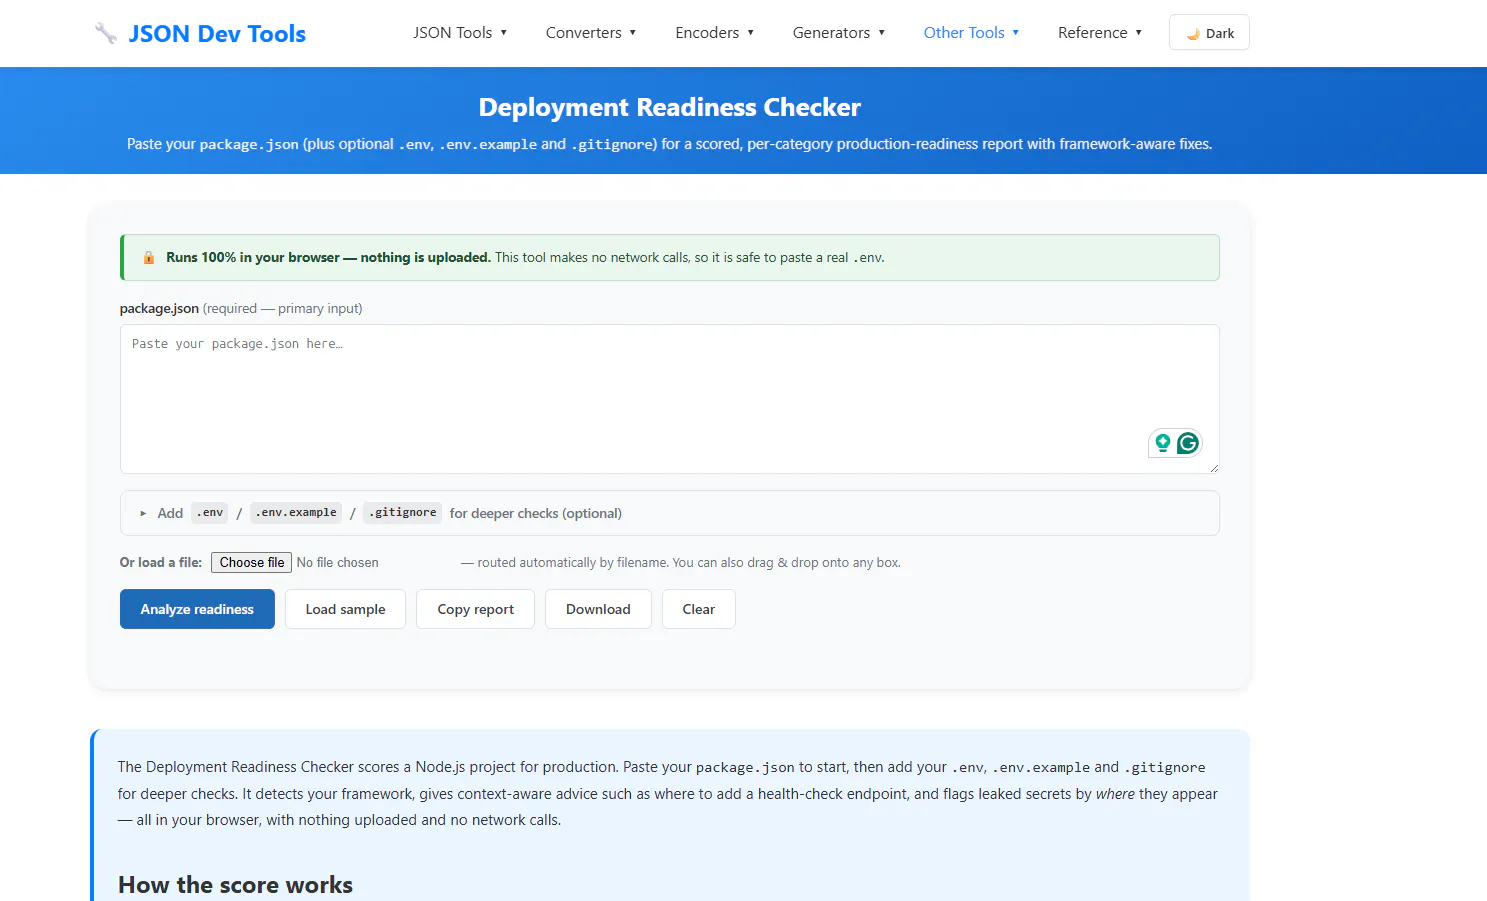
Task: Click the green lightbulb suggestion icon
Action: point(1162,443)
